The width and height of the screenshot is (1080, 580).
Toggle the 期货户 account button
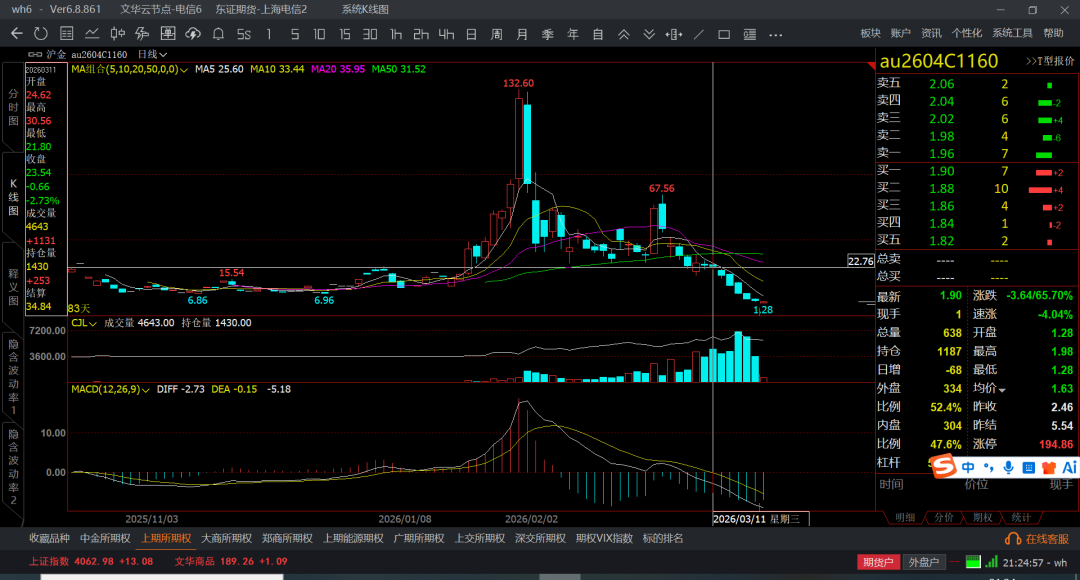pos(877,562)
